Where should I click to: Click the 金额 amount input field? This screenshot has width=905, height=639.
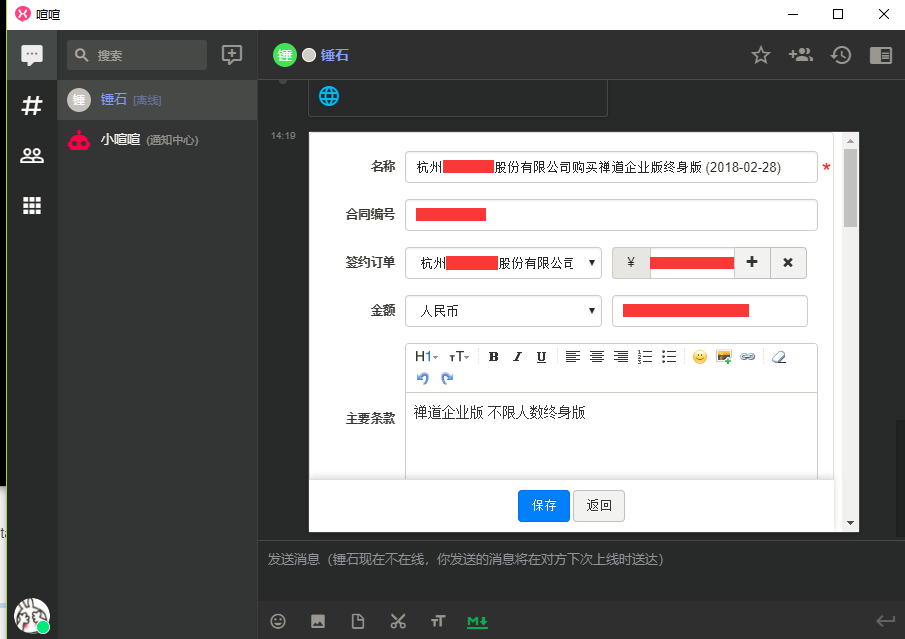[709, 311]
